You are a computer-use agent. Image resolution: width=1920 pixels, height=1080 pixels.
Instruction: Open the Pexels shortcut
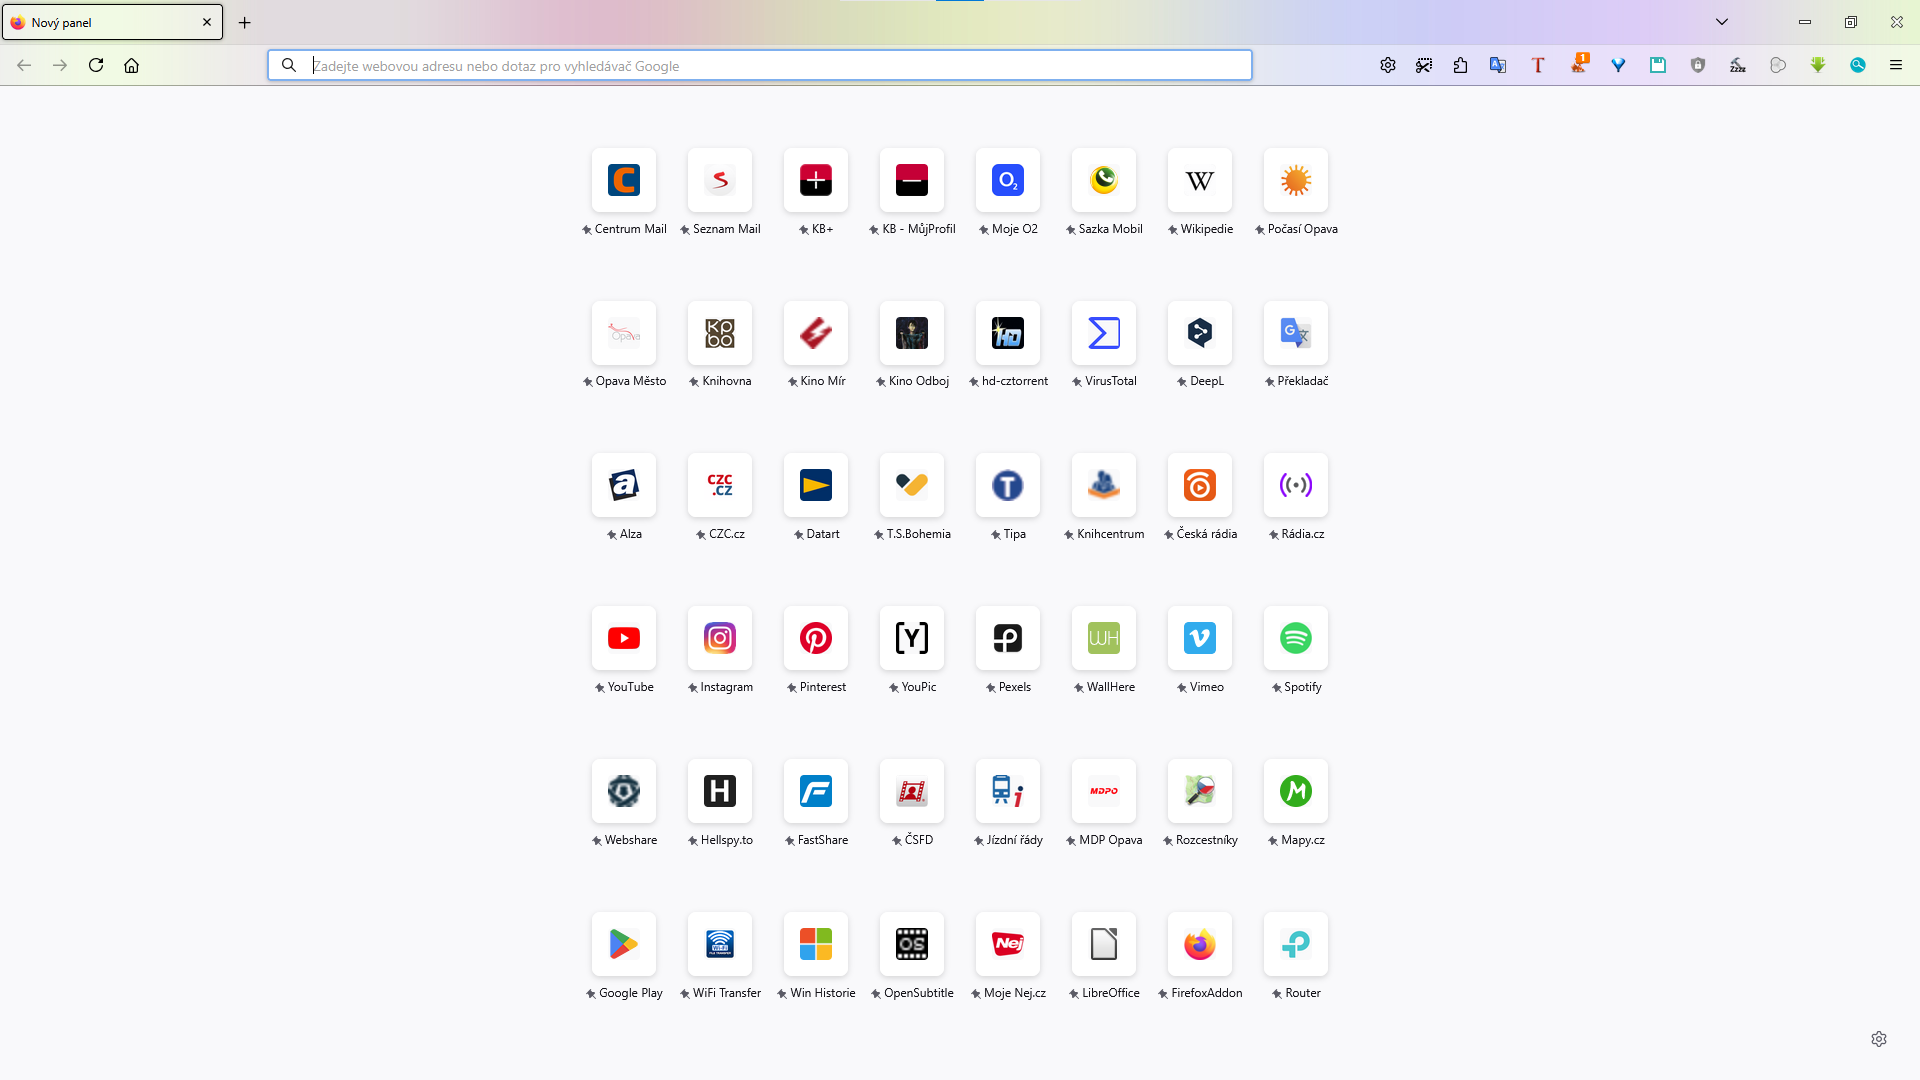(x=1008, y=639)
